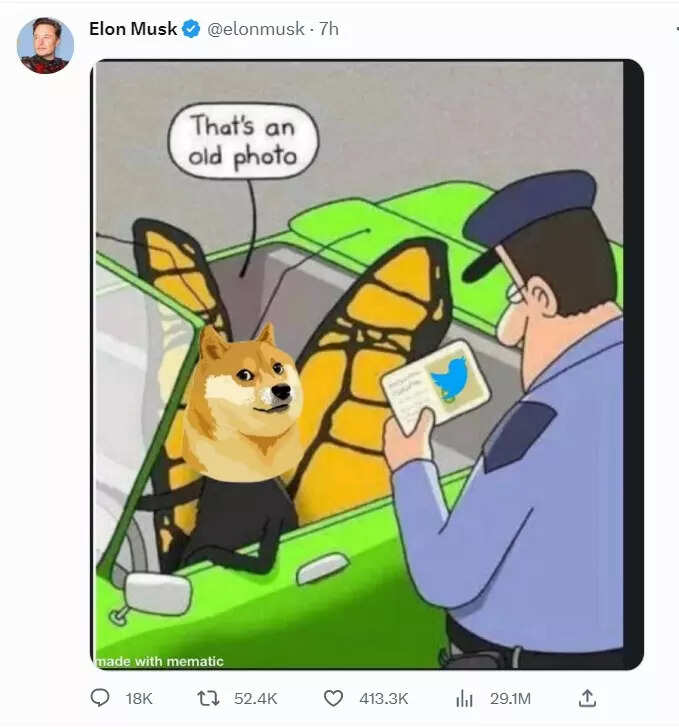
Task: Open the view analytics bar chart icon
Action: pyautogui.click(x=464, y=698)
